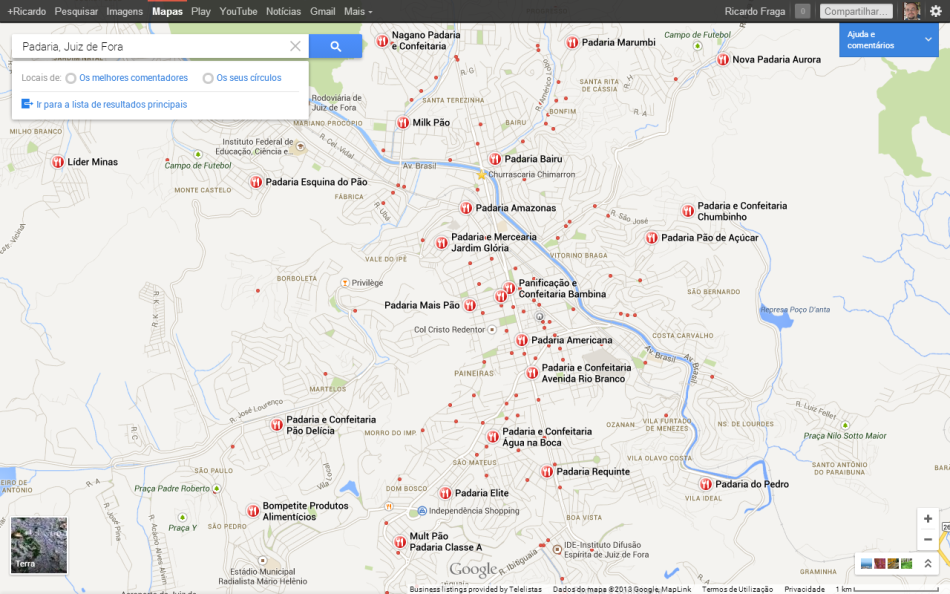This screenshot has width=950, height=594.
Task: Open YouTube from the top bar
Action: pyautogui.click(x=238, y=11)
